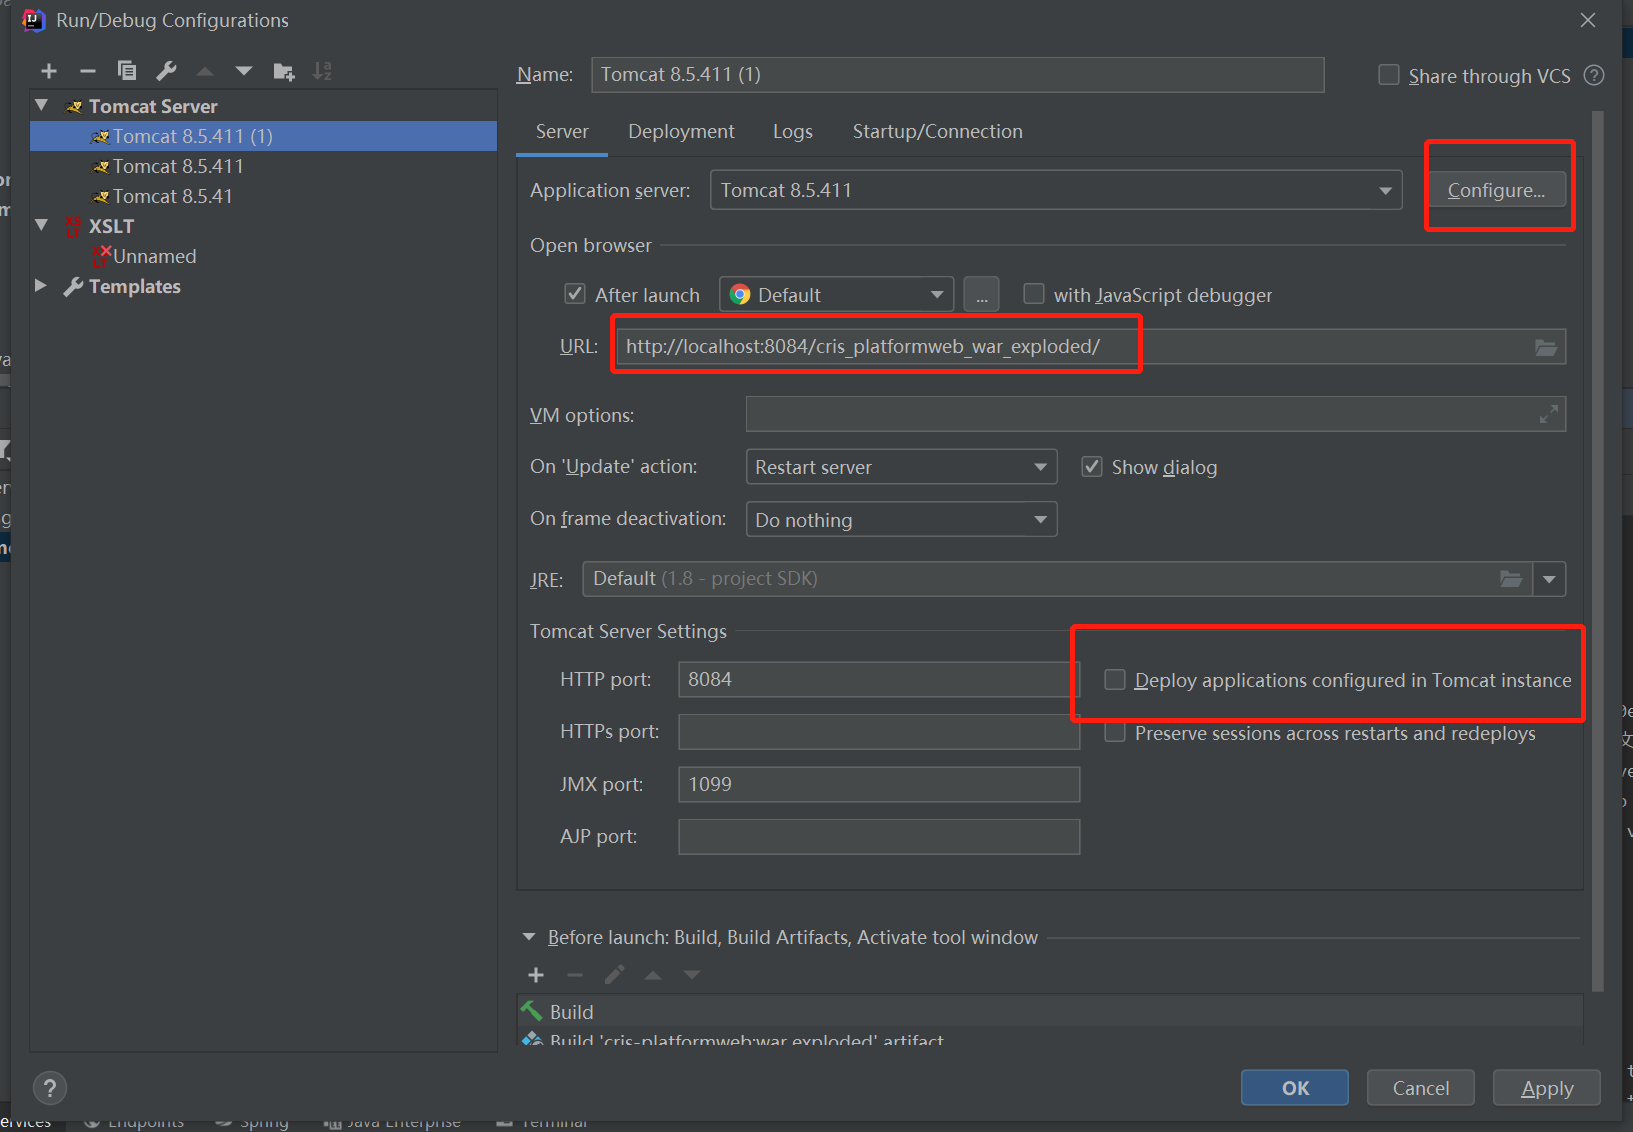This screenshot has width=1633, height=1132.
Task: Edit the Before launch task pencil icon
Action: coord(614,975)
